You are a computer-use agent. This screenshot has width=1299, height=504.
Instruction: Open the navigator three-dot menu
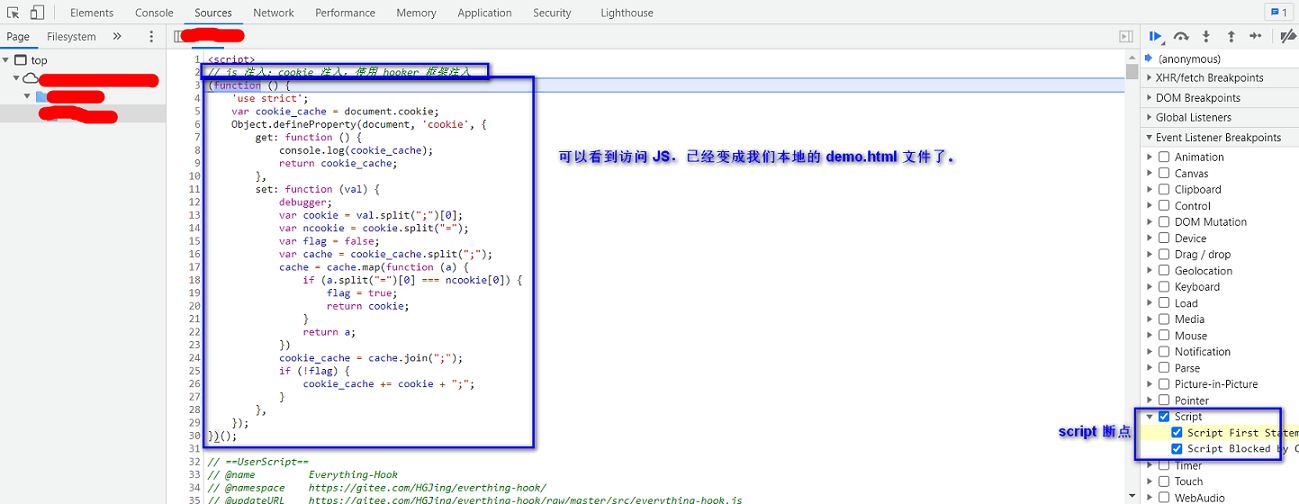click(x=151, y=36)
